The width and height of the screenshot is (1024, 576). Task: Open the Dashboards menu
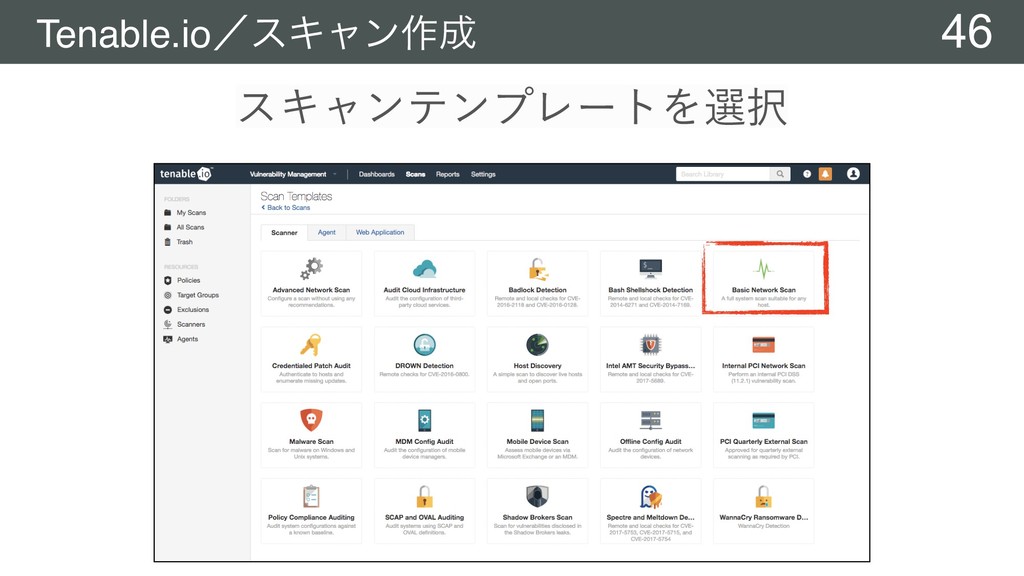pyautogui.click(x=377, y=174)
